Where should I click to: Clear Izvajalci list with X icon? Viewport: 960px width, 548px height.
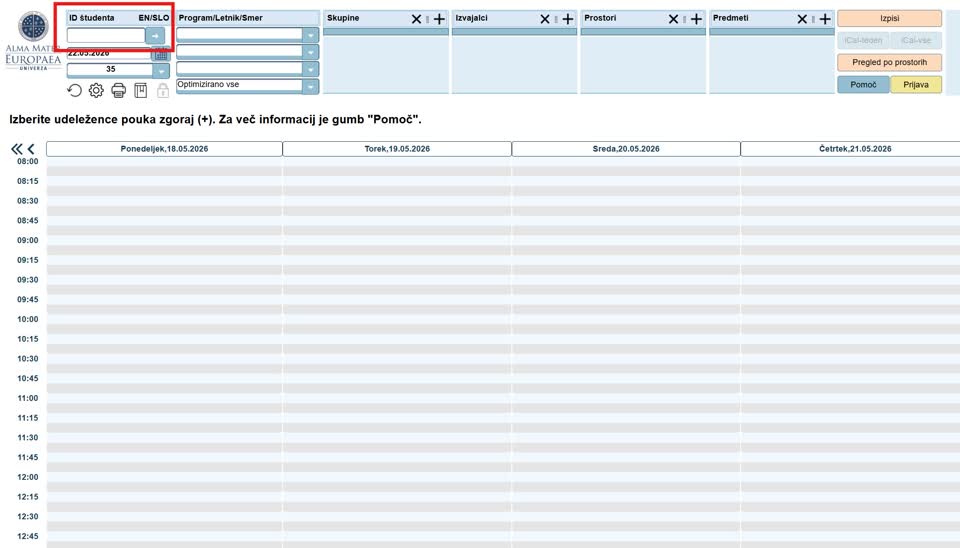click(x=545, y=19)
